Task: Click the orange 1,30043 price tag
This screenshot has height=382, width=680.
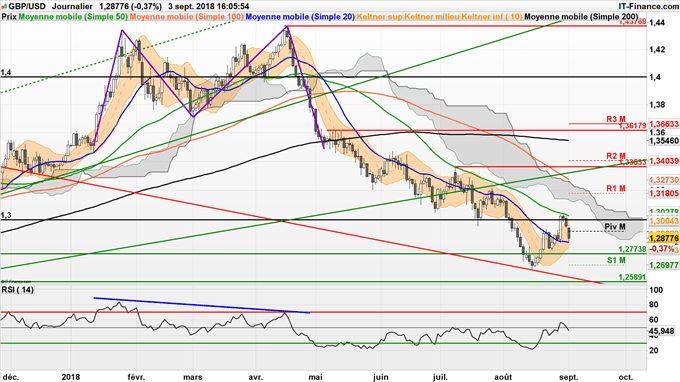Action: [x=664, y=221]
